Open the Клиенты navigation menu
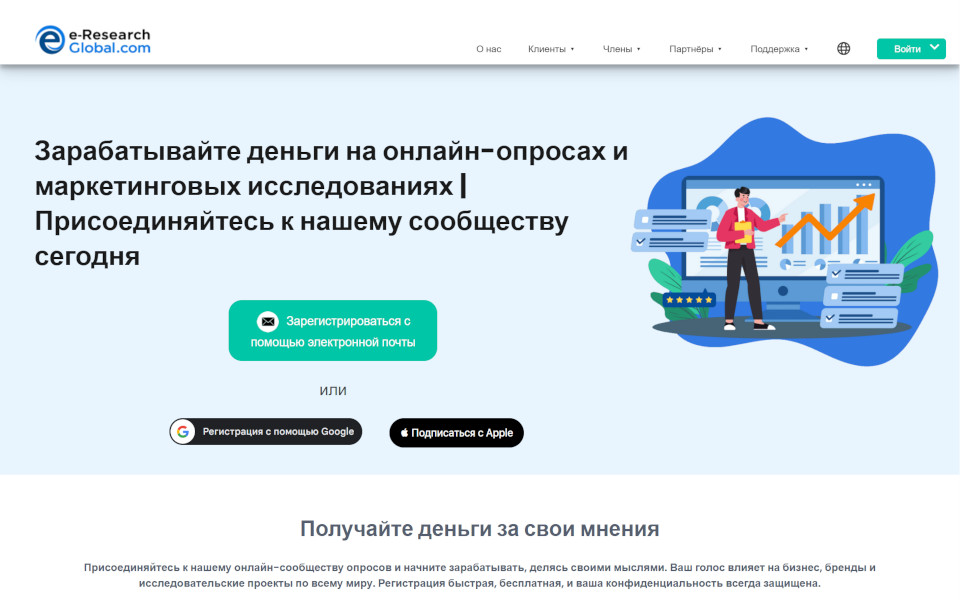 tap(548, 48)
